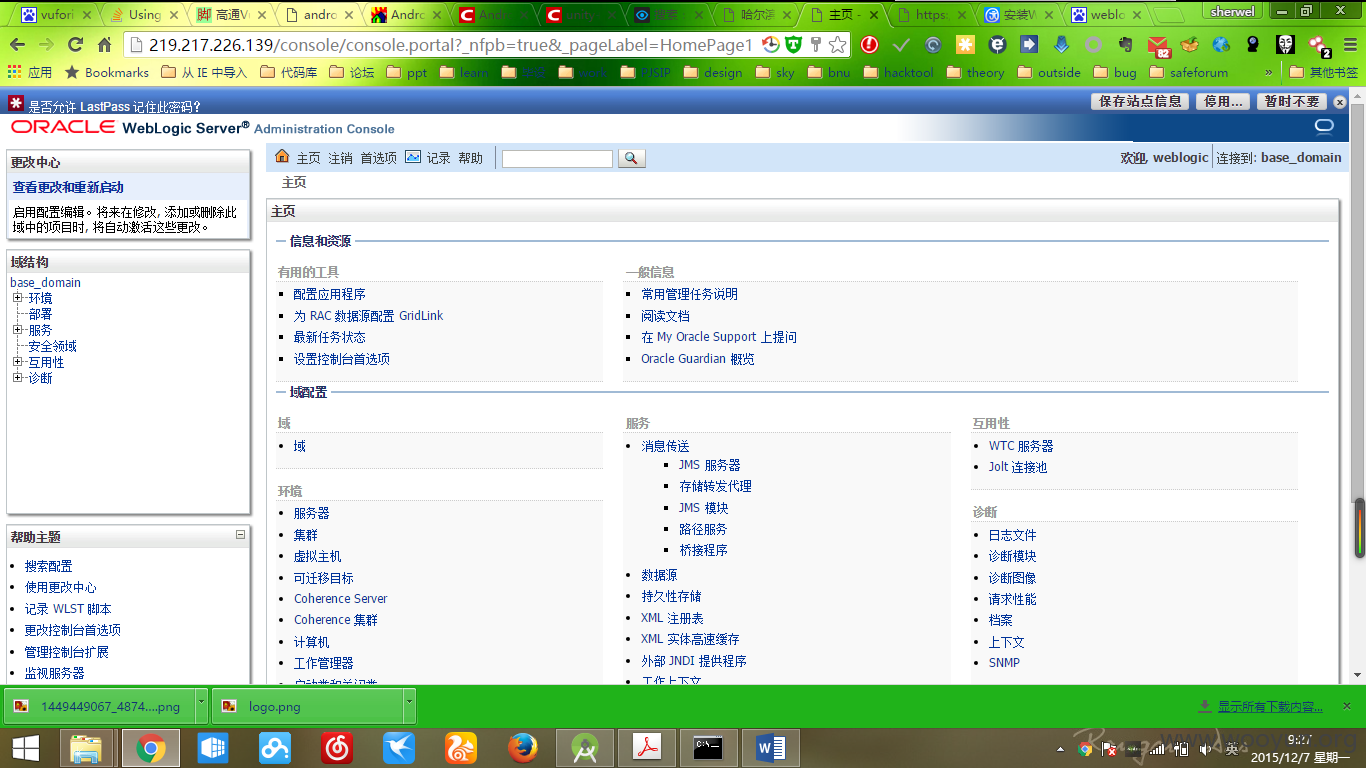Bookmark this page with the star icon
Viewport: 1366px width, 768px height.
tap(838, 45)
